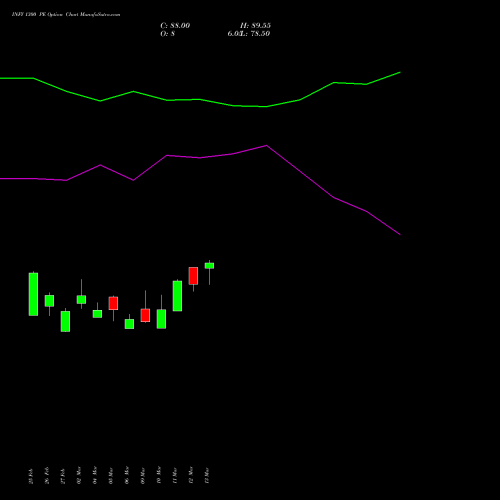This screenshot has width=500, height=500.
Task: Select the red candle for 12 Mar
Action: [193, 276]
